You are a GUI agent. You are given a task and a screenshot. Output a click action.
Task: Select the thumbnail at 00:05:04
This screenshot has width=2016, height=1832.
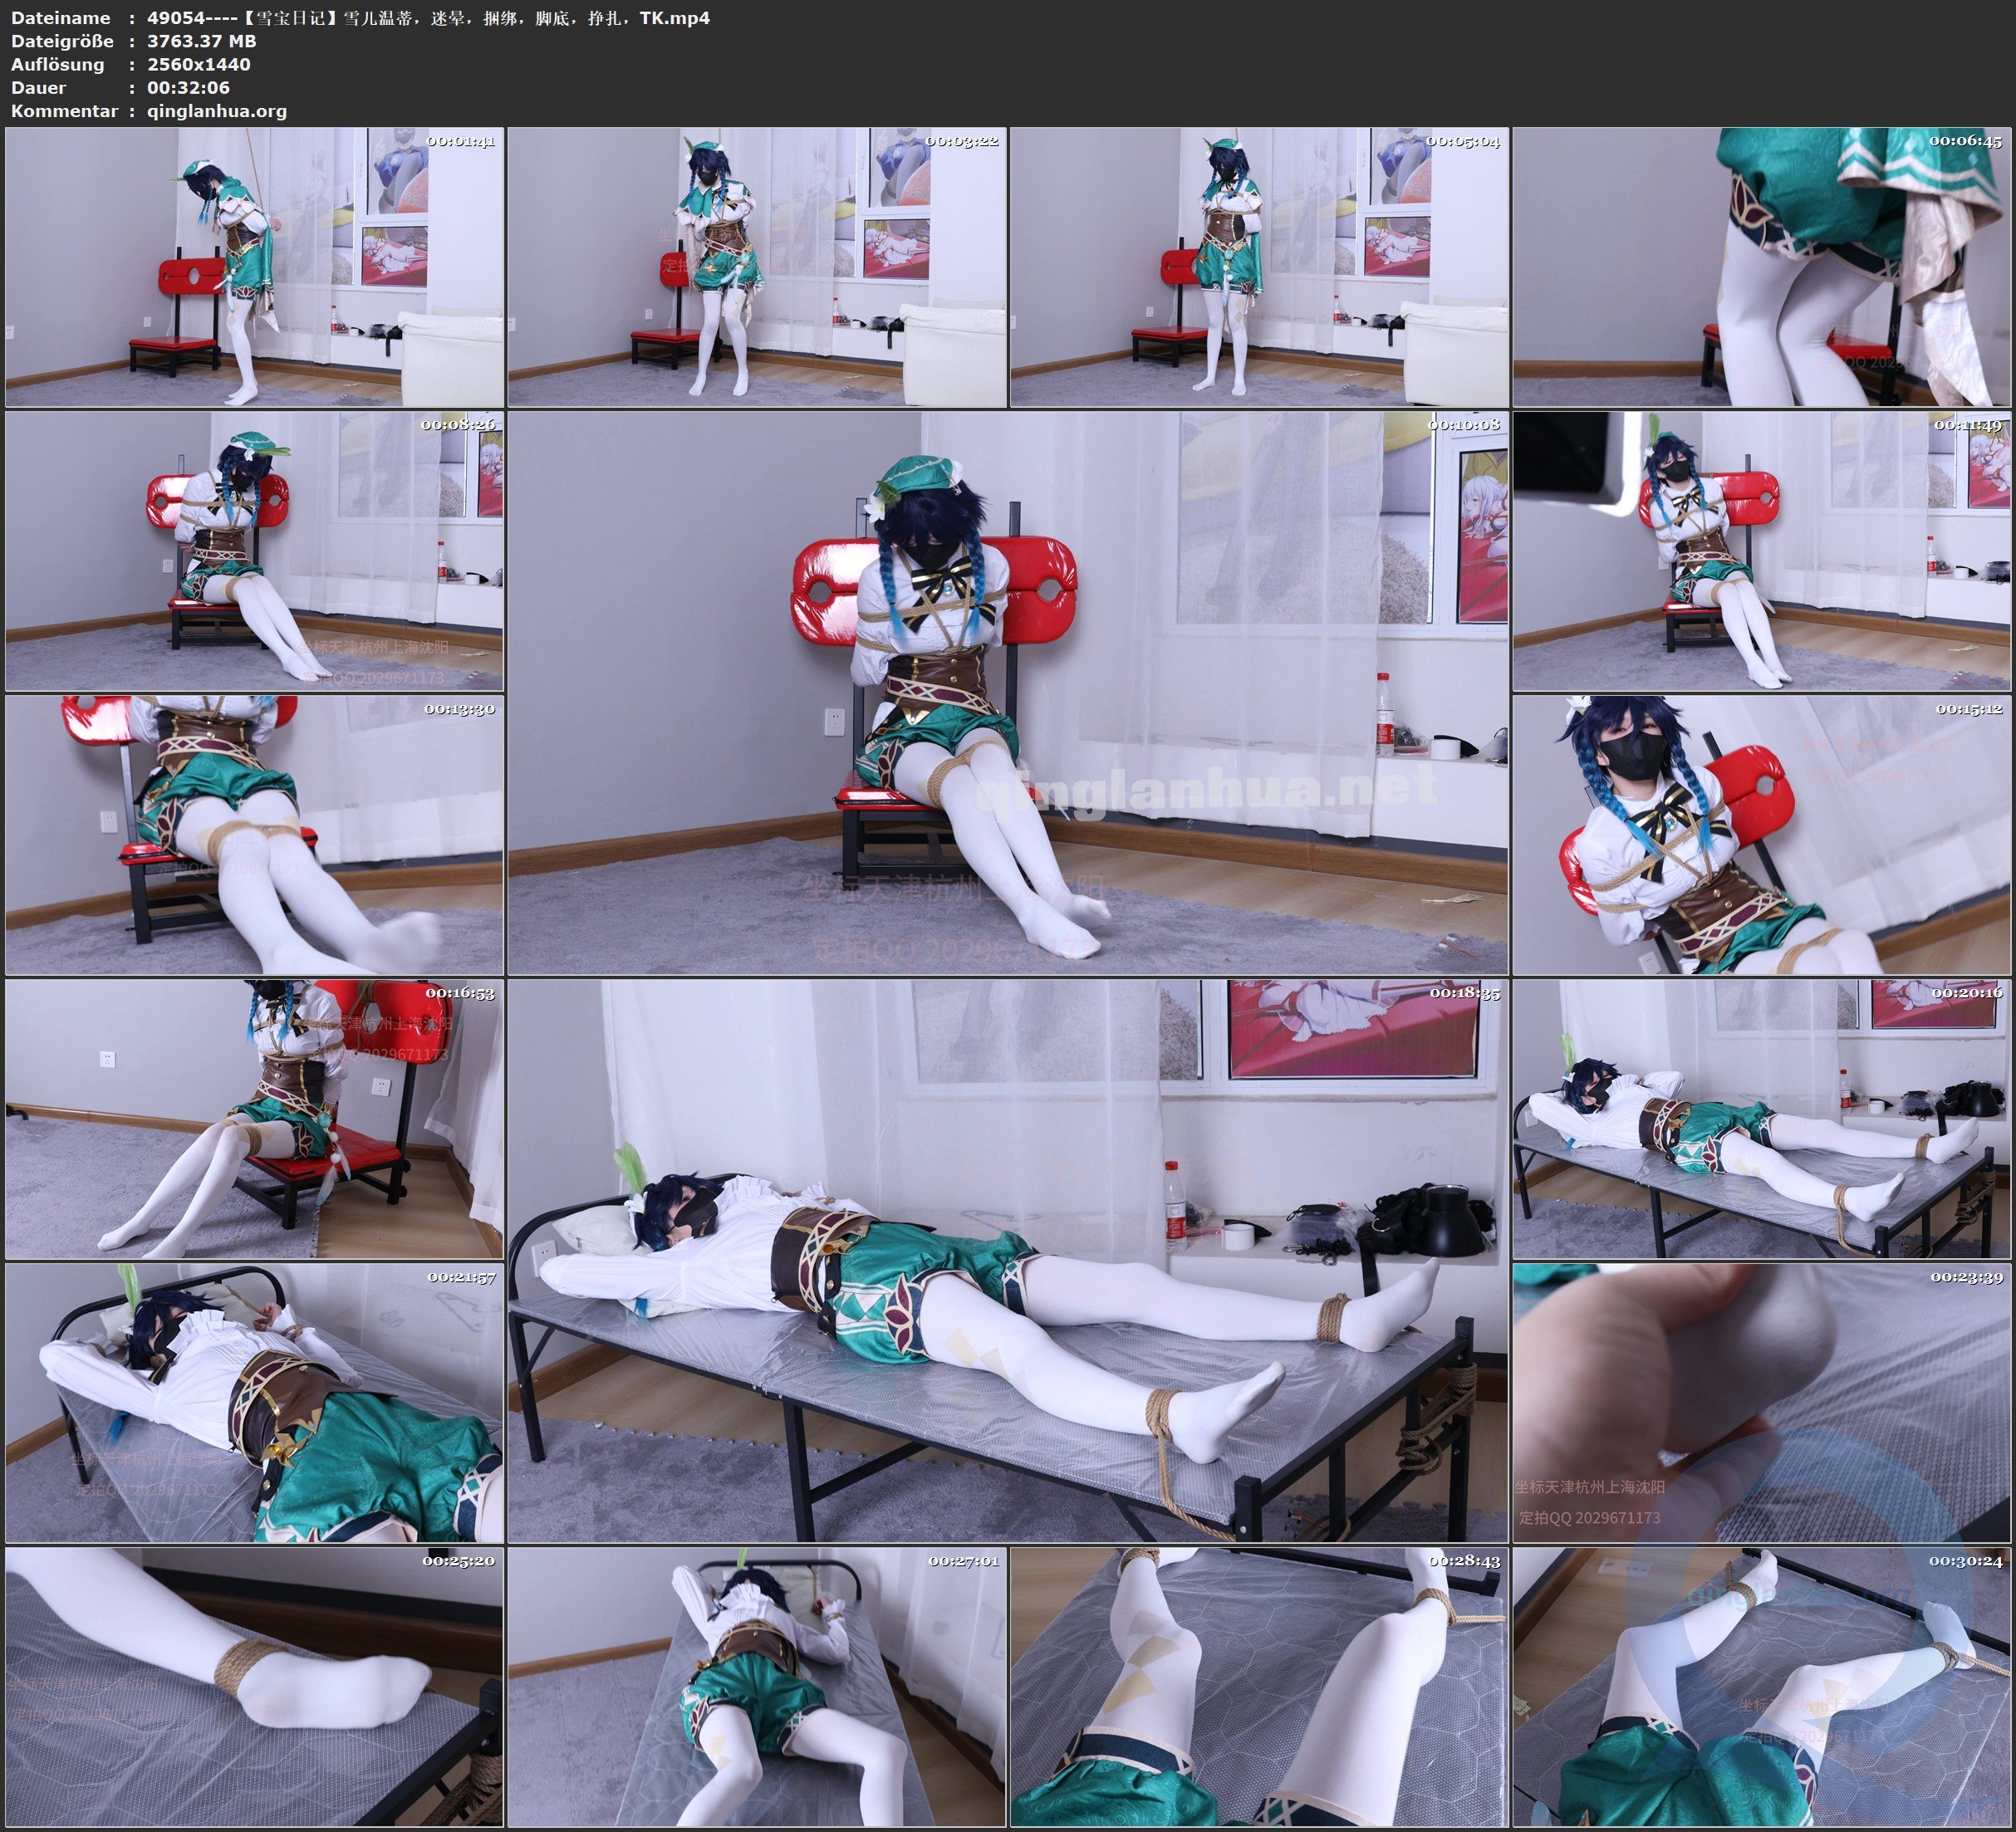pyautogui.click(x=1259, y=267)
